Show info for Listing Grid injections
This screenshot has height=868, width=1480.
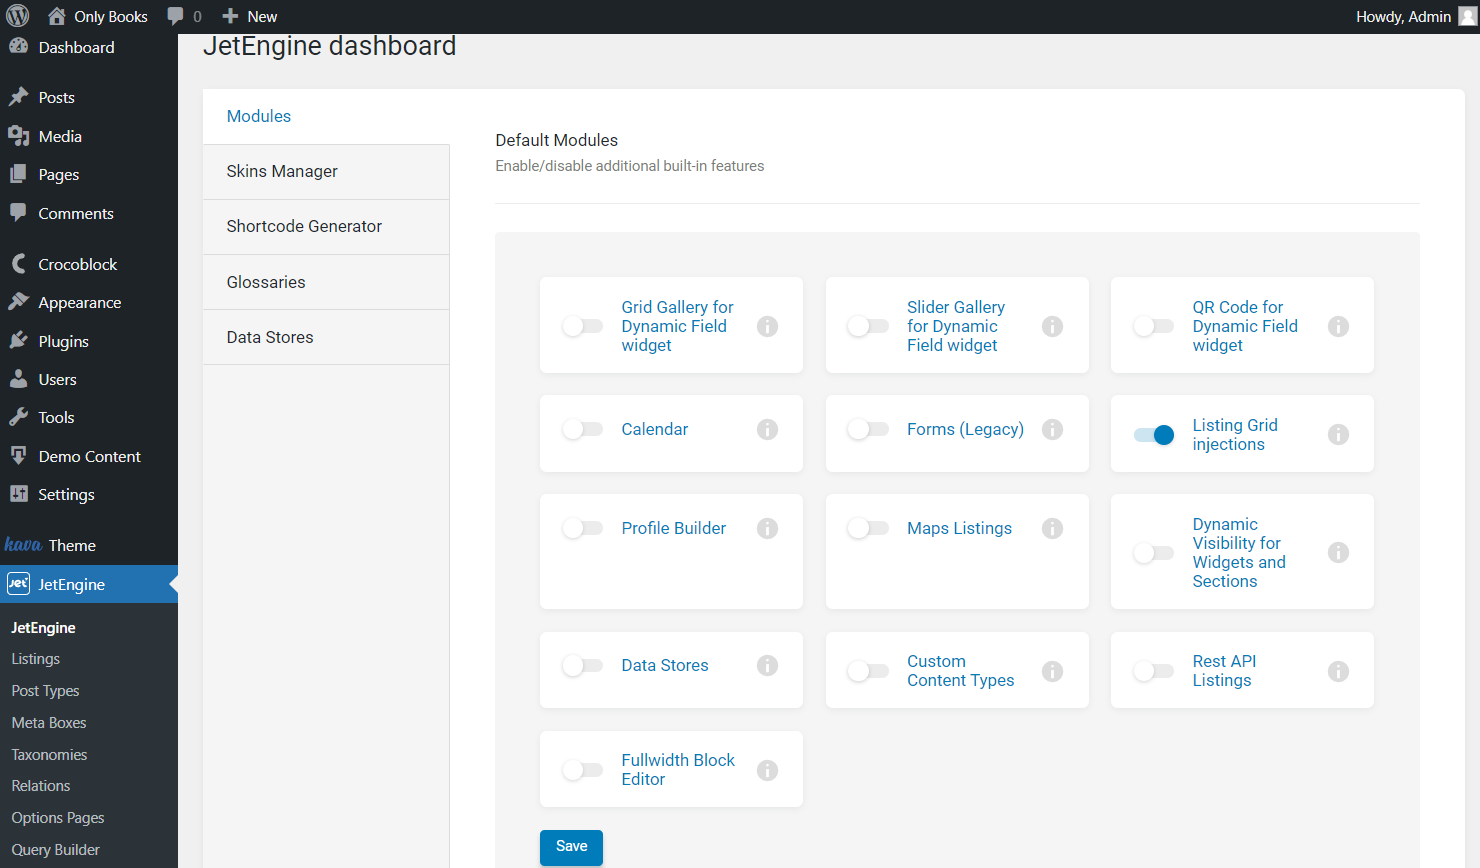pyautogui.click(x=1338, y=434)
